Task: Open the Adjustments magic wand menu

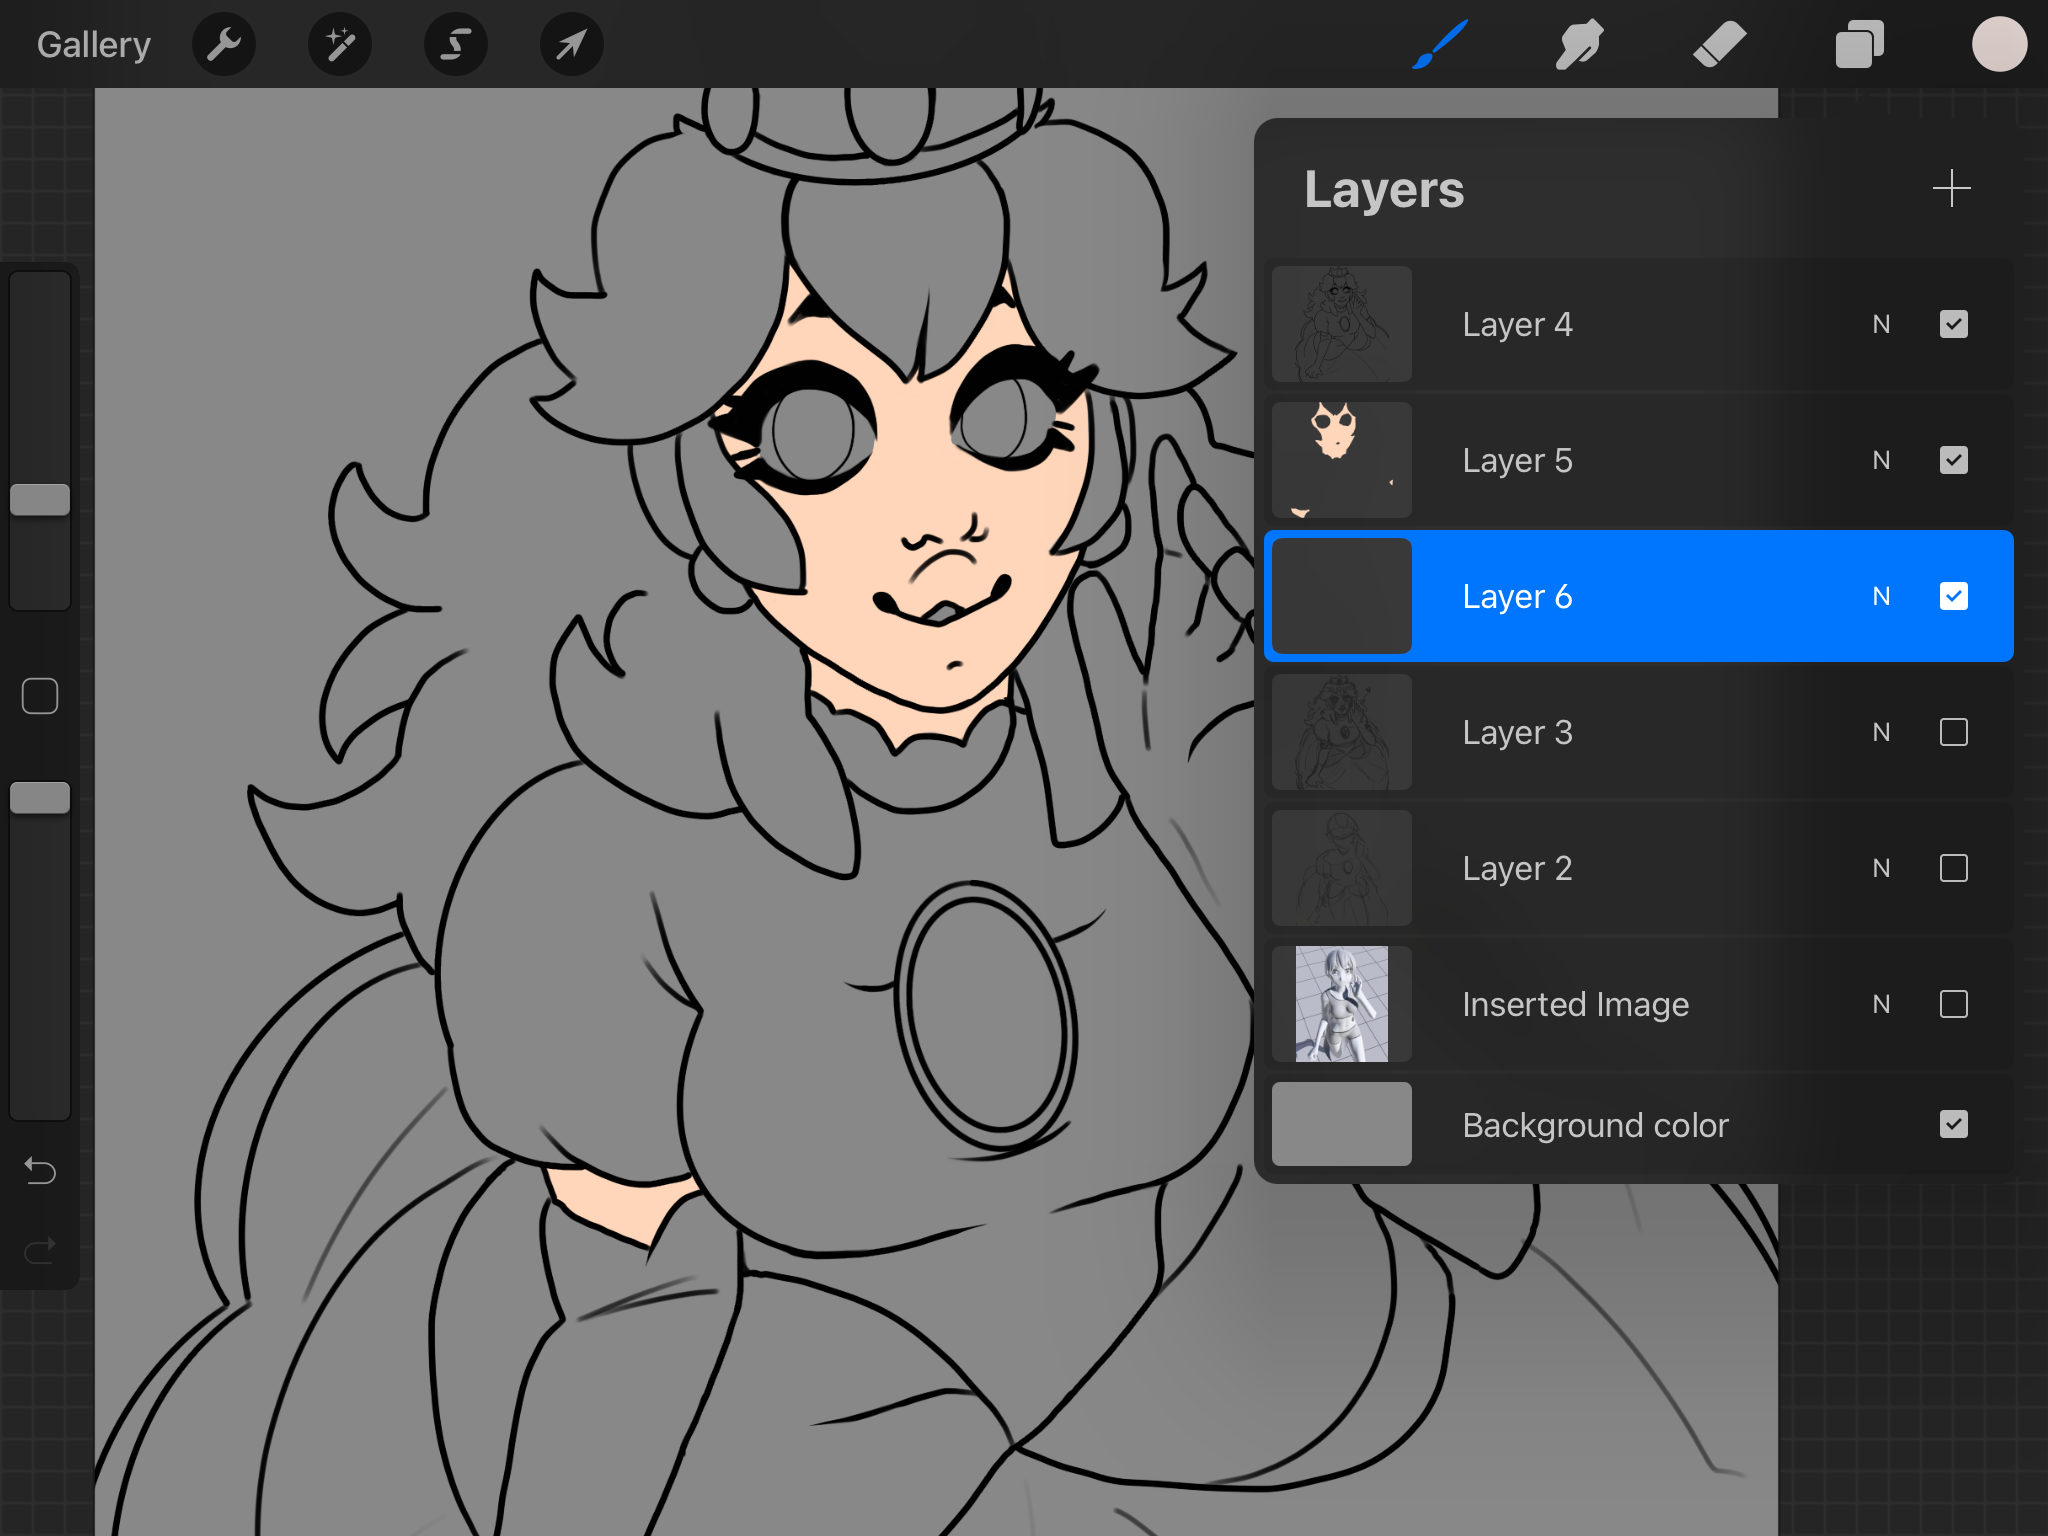Action: [x=340, y=44]
